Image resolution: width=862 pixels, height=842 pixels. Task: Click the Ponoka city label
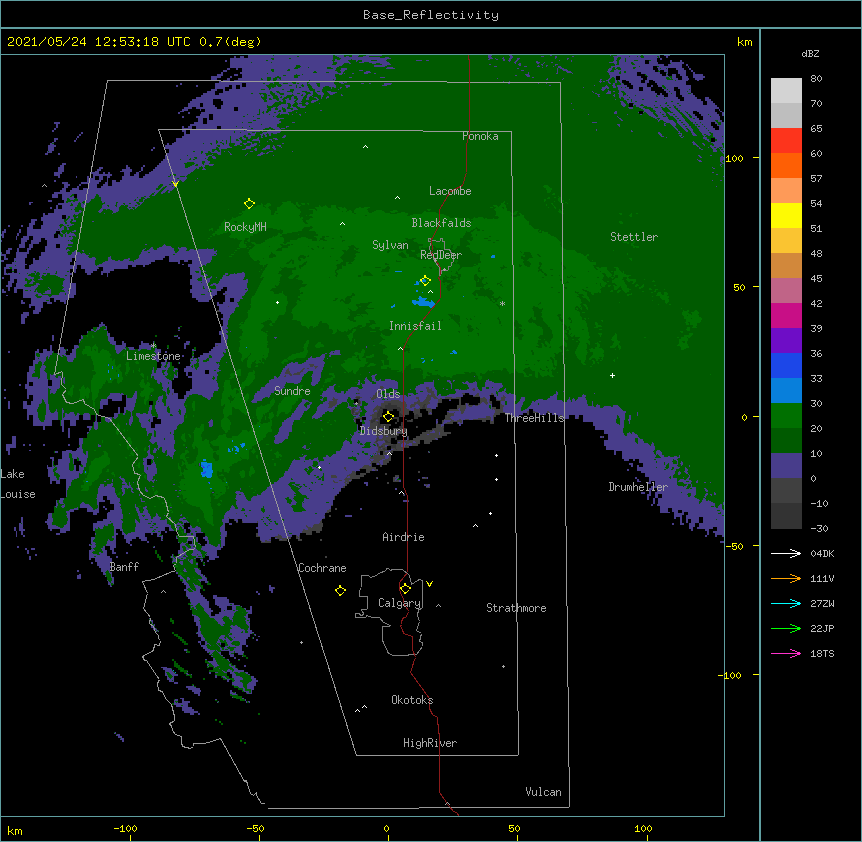click(480, 136)
